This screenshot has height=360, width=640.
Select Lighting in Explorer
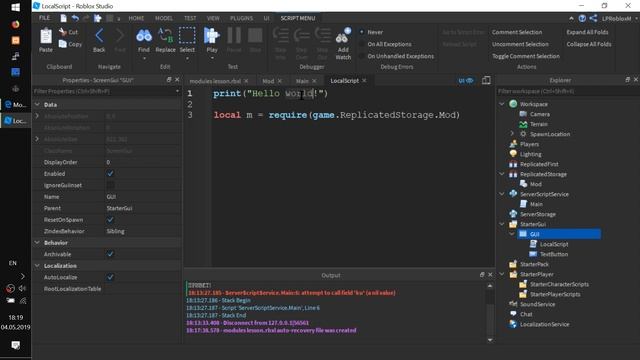point(531,154)
